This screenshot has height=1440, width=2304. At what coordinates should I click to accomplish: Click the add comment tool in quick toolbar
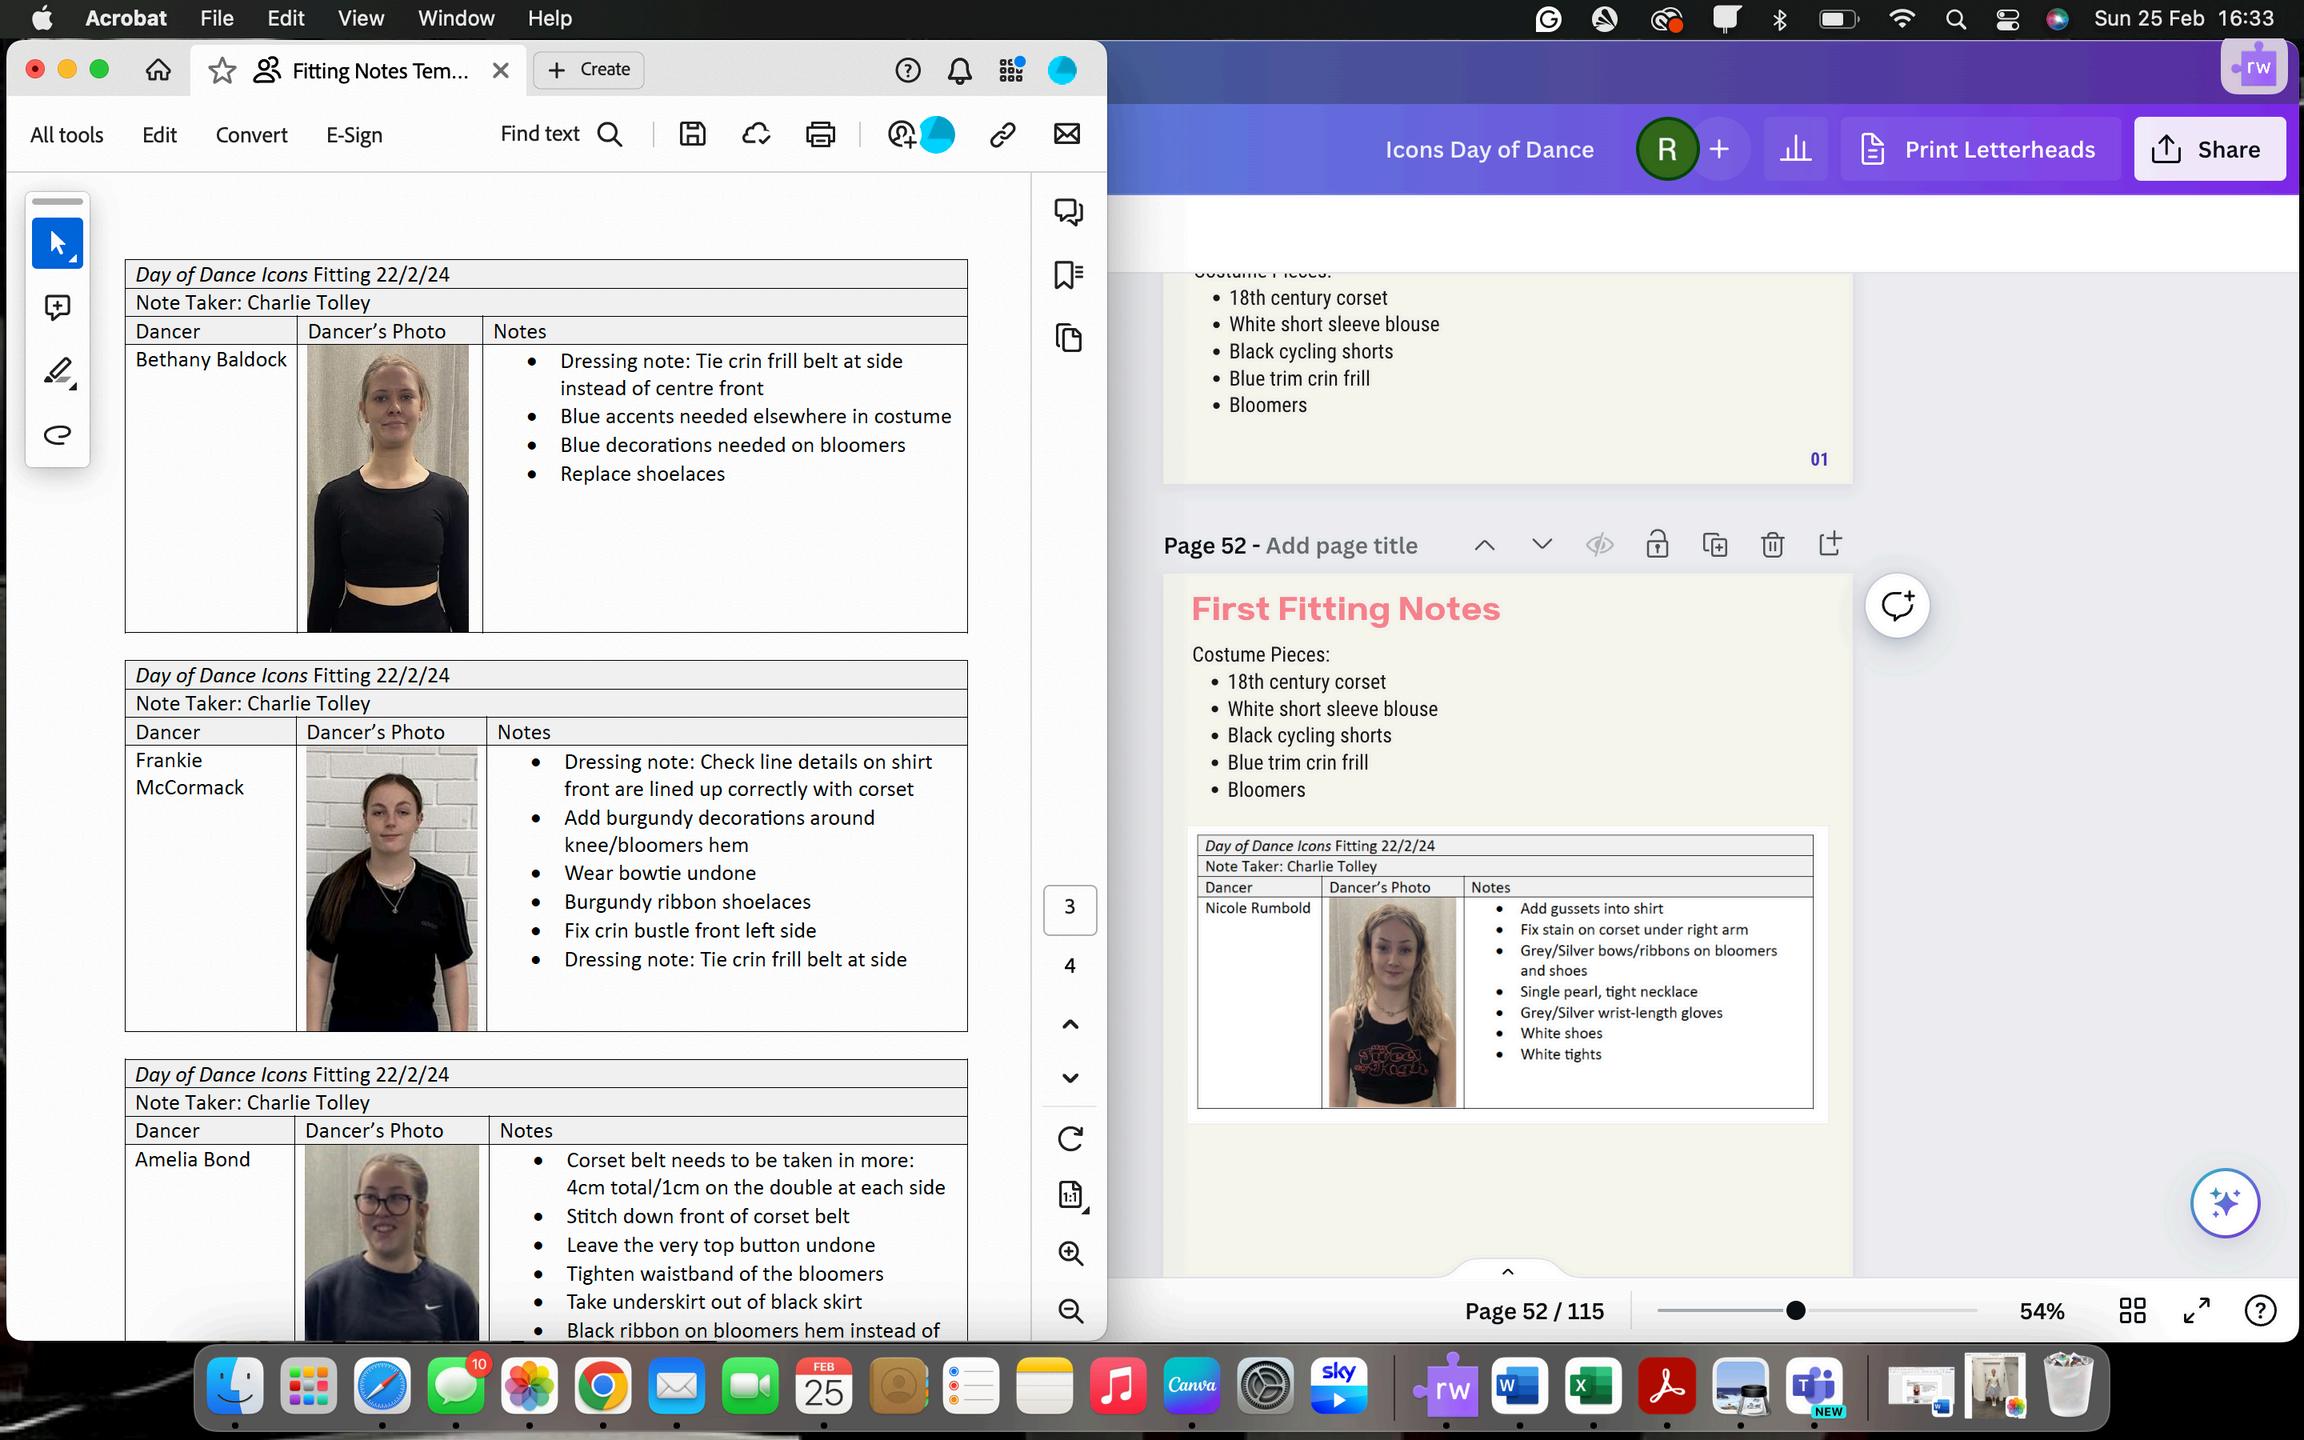57,307
